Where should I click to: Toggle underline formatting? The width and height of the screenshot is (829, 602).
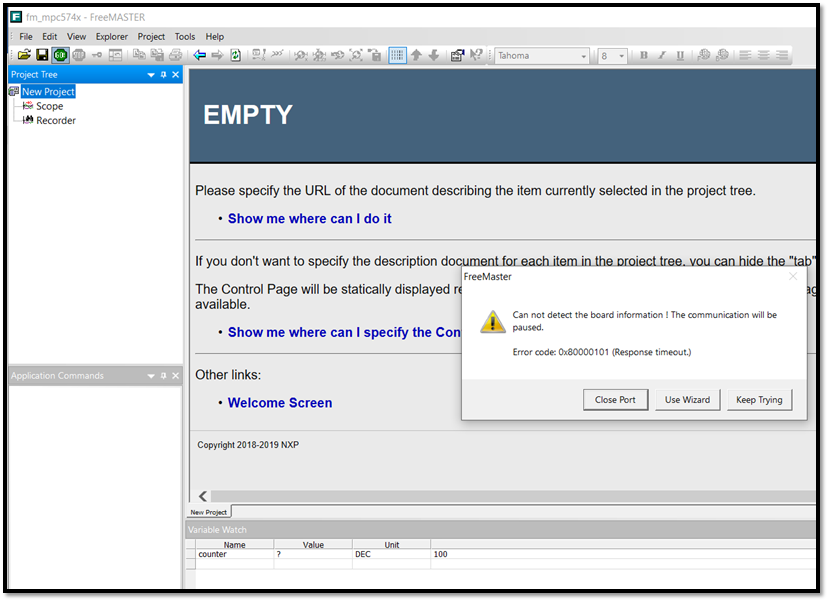coord(680,55)
